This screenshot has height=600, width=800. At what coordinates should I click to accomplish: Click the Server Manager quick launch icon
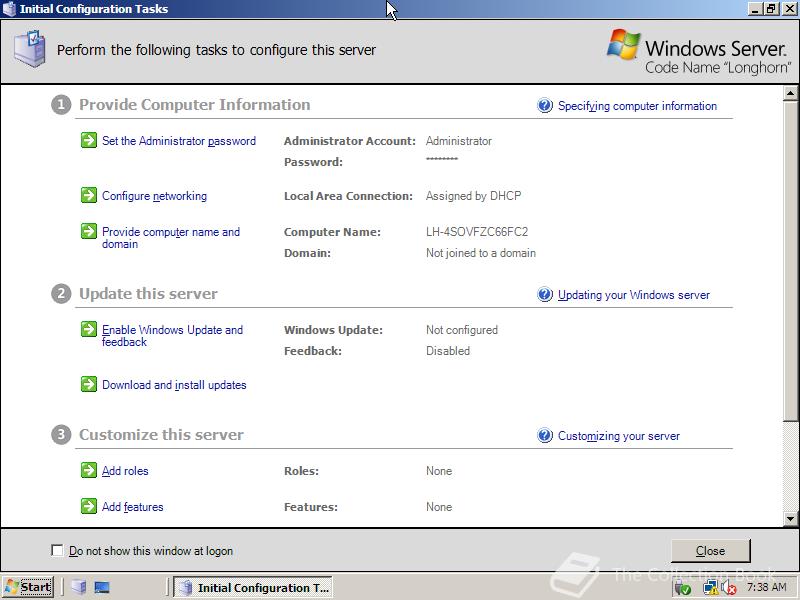pos(79,587)
